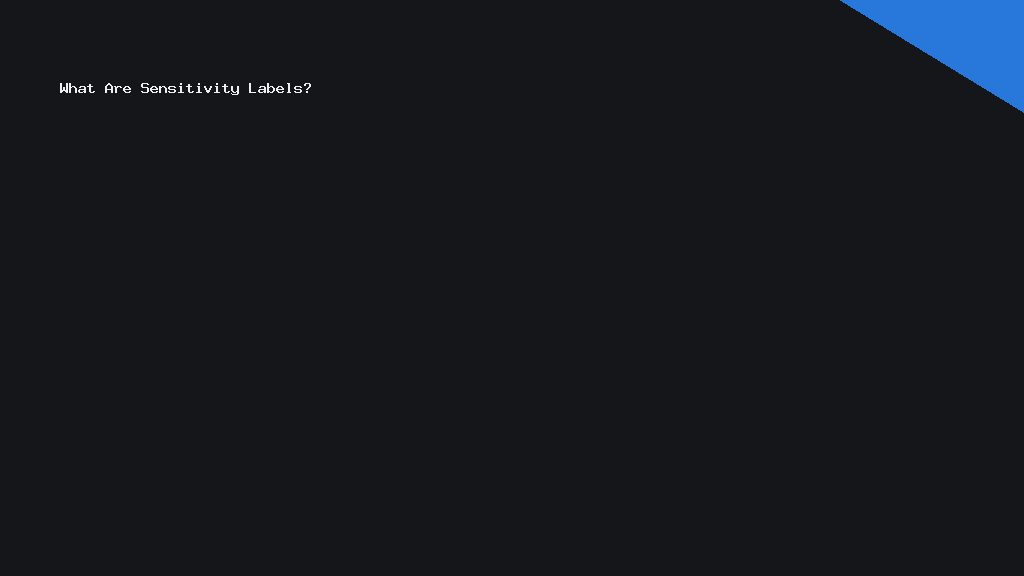
Task: Click the letter 't' ending 'What'
Action: (91, 88)
